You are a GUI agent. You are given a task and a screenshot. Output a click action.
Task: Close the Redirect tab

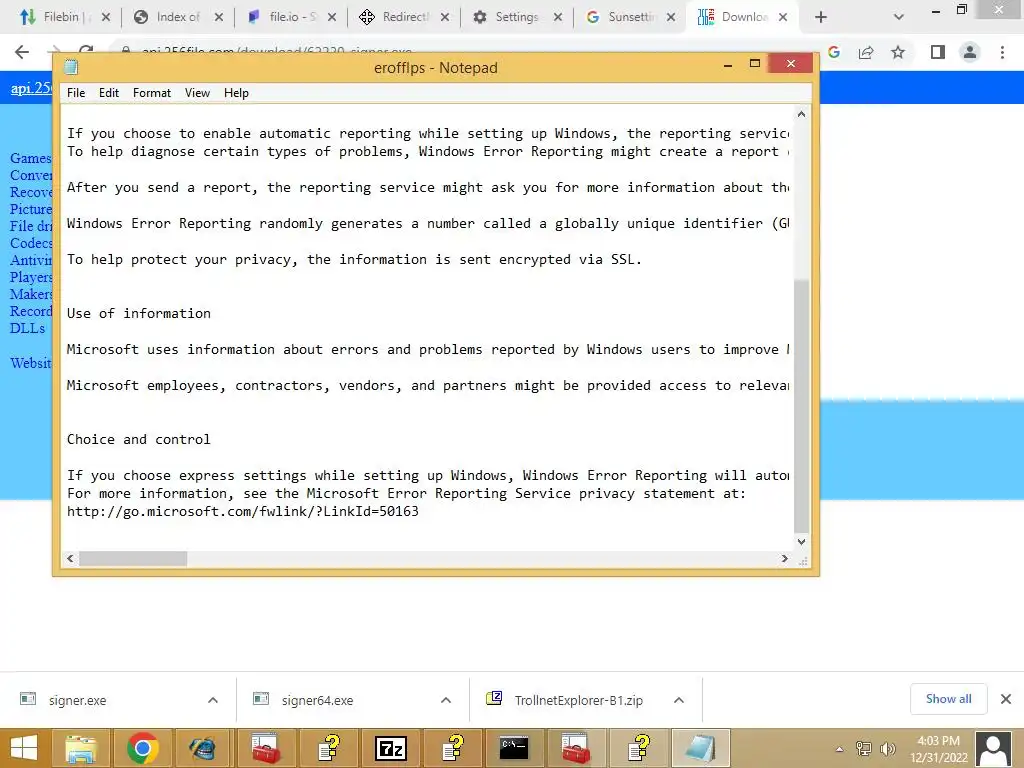pyautogui.click(x=445, y=17)
